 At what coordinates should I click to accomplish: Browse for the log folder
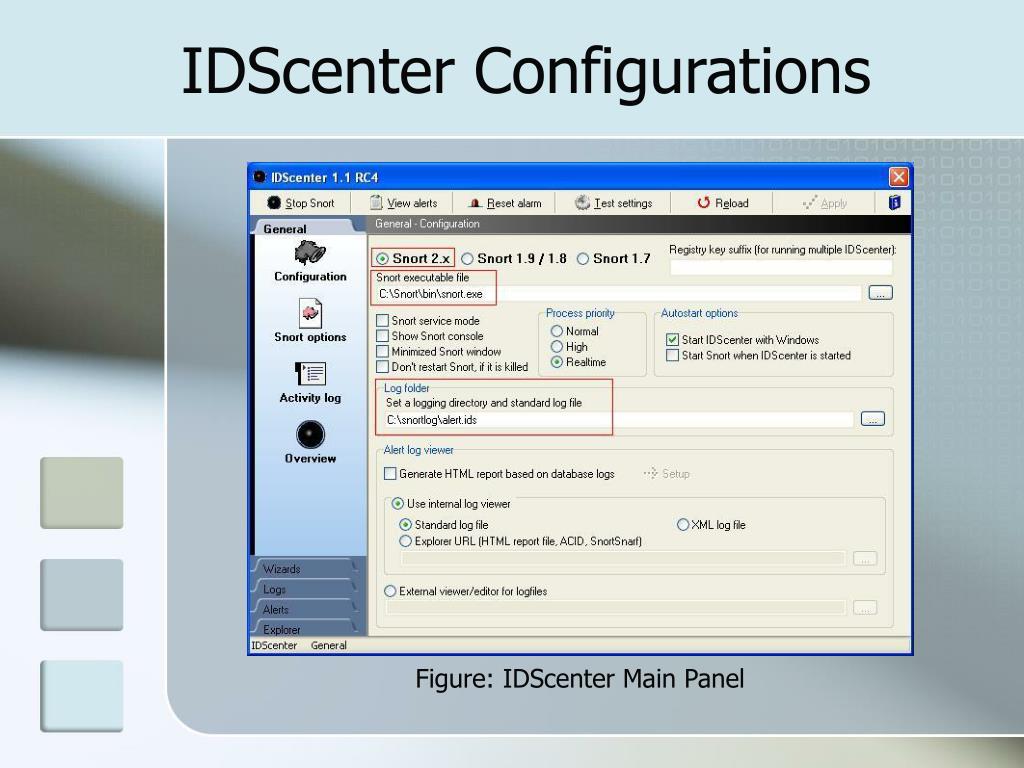coord(872,419)
